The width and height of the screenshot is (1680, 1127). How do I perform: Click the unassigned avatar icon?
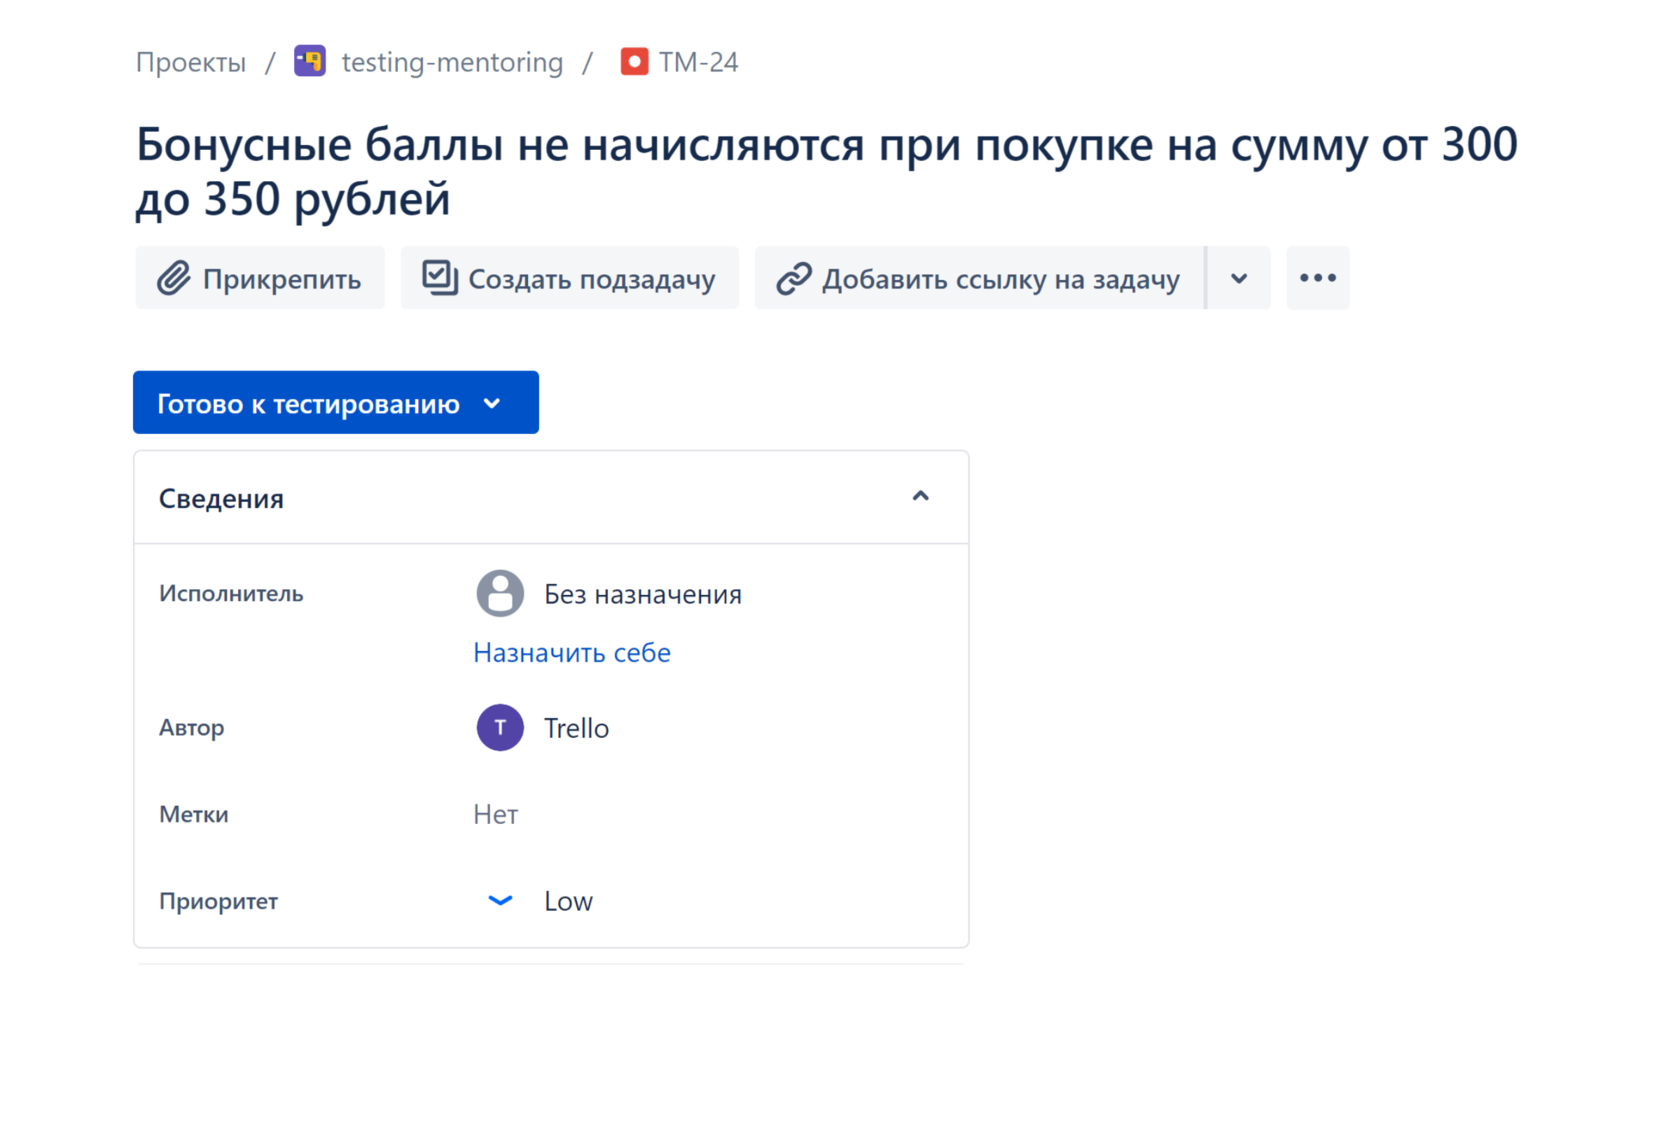click(500, 594)
